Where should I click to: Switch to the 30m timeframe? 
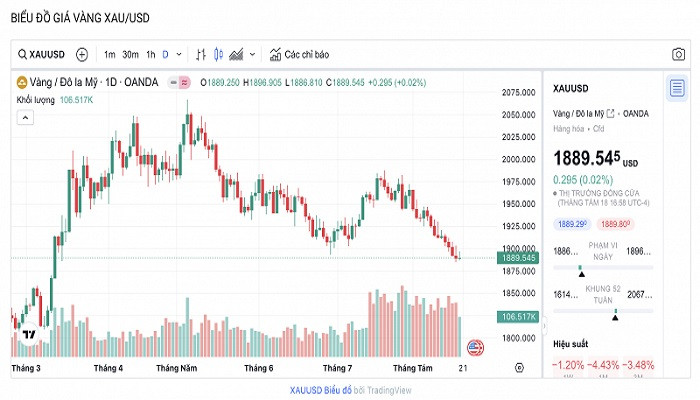coord(130,54)
